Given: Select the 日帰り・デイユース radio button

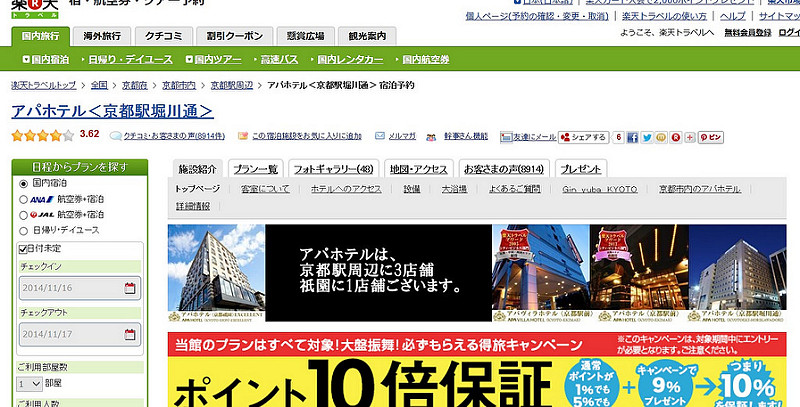Looking at the screenshot, I should click(x=23, y=231).
